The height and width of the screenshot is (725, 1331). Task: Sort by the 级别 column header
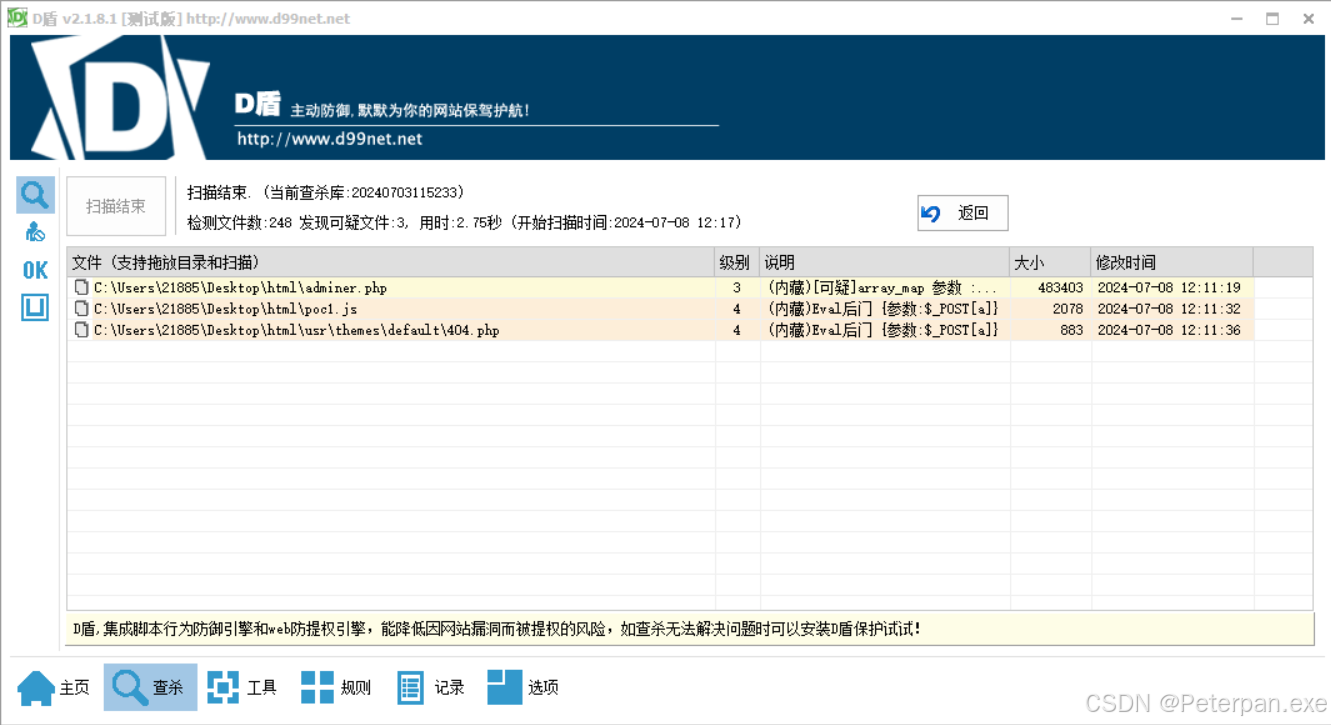pyautogui.click(x=736, y=262)
